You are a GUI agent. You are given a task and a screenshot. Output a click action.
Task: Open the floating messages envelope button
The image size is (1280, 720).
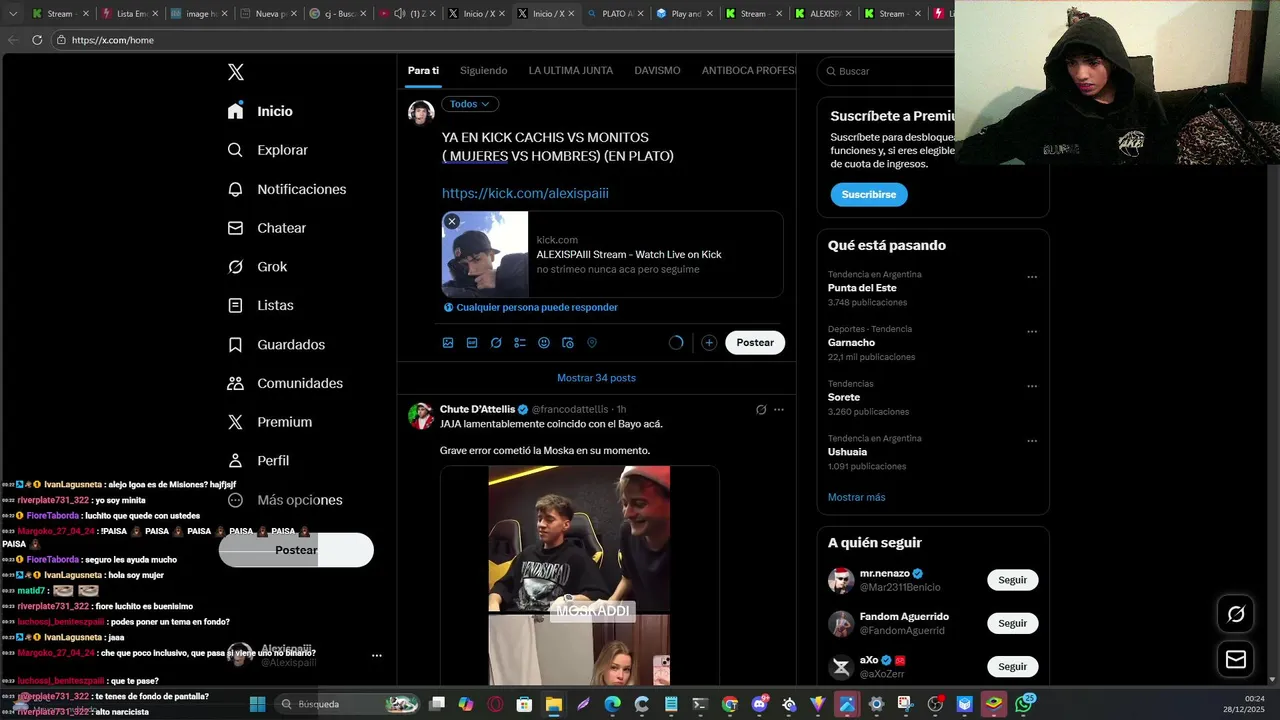1236,659
